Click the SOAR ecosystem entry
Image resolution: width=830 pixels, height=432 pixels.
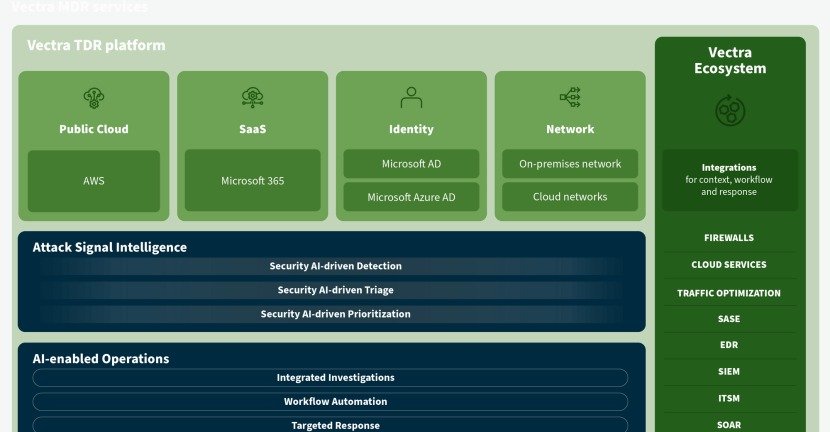pos(729,425)
